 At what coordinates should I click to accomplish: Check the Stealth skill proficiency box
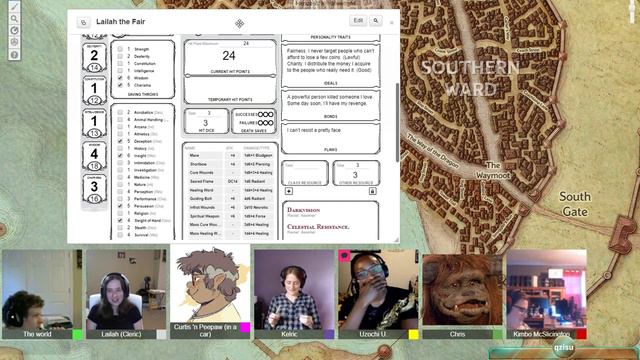point(120,228)
